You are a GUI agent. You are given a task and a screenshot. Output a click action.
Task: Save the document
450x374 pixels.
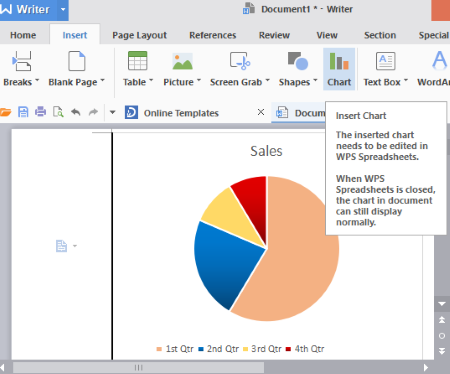coord(23,112)
